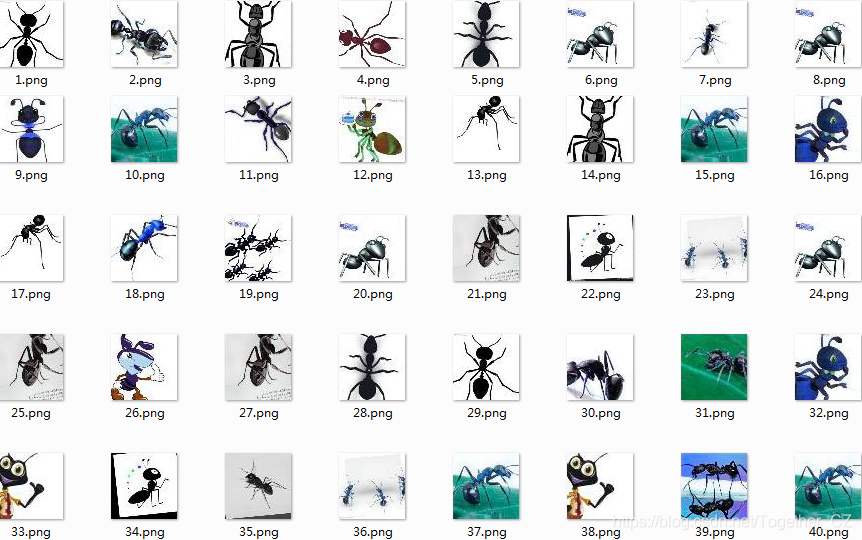862x540 pixels.
Task: Choose the 5.png silhouette thumbnail
Action: click(x=486, y=34)
